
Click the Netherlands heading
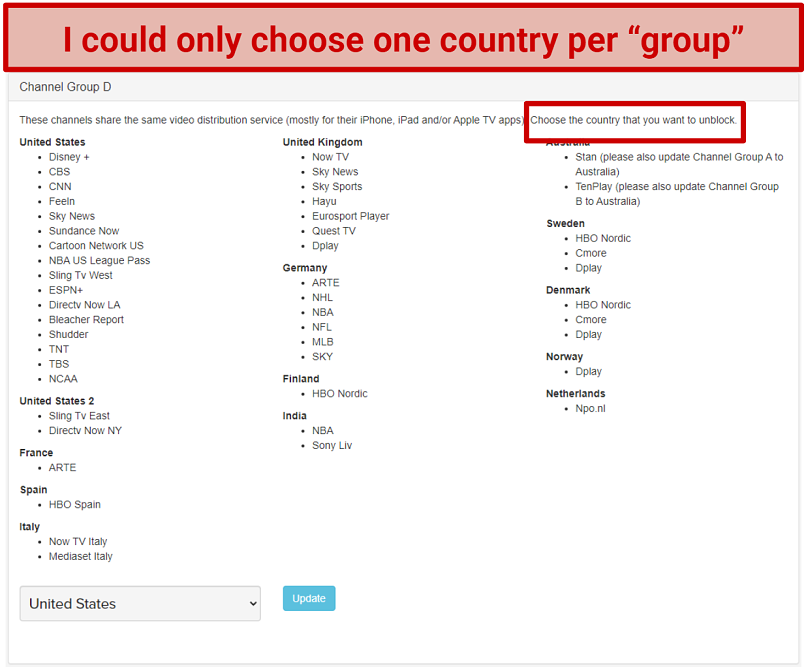576,394
